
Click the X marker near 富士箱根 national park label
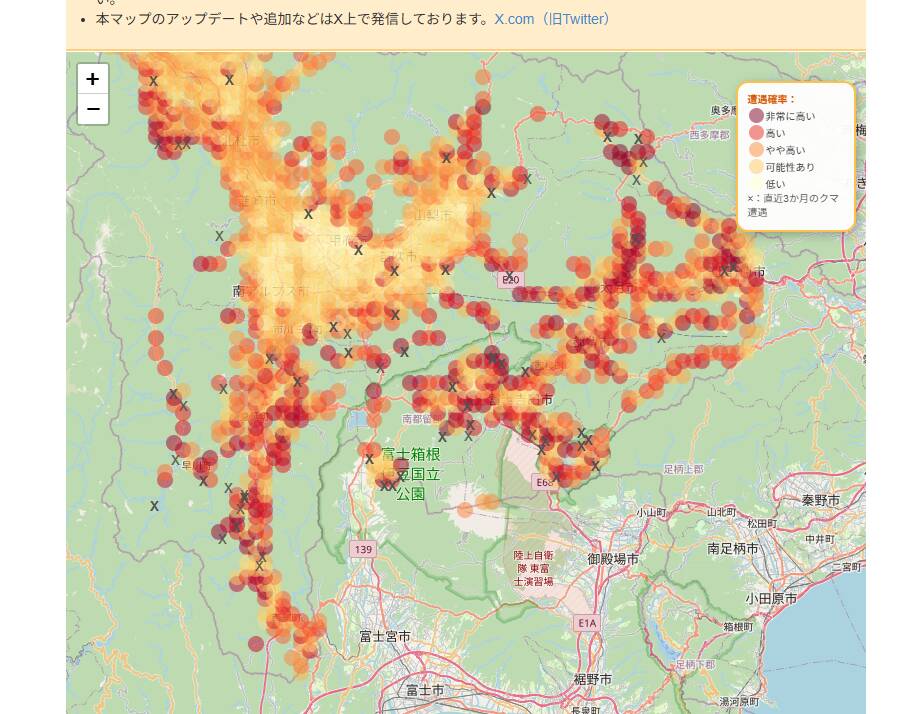coord(369,456)
